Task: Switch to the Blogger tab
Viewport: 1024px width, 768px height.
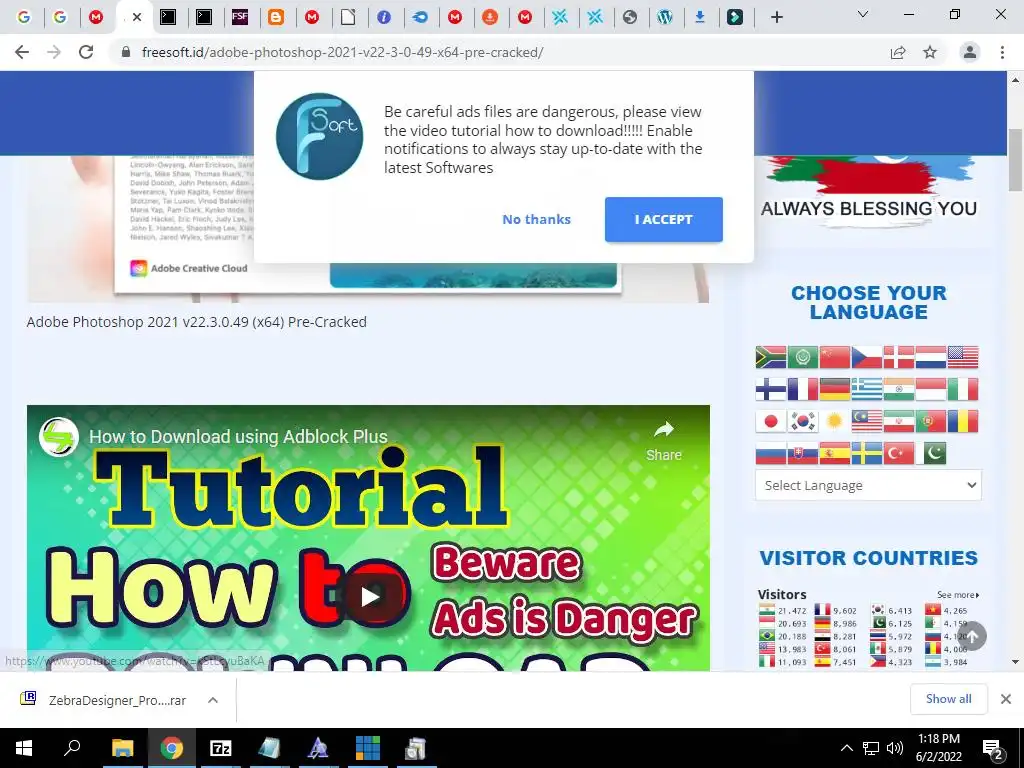Action: pos(276,17)
